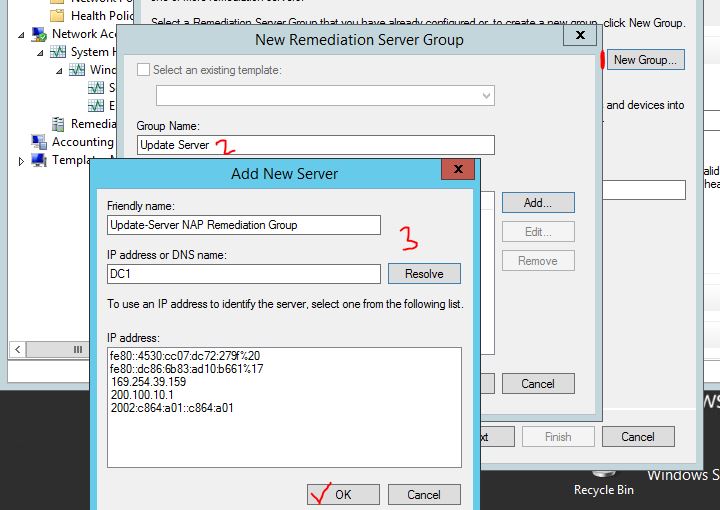Click the Resolve button
The image size is (720, 510).
(424, 274)
